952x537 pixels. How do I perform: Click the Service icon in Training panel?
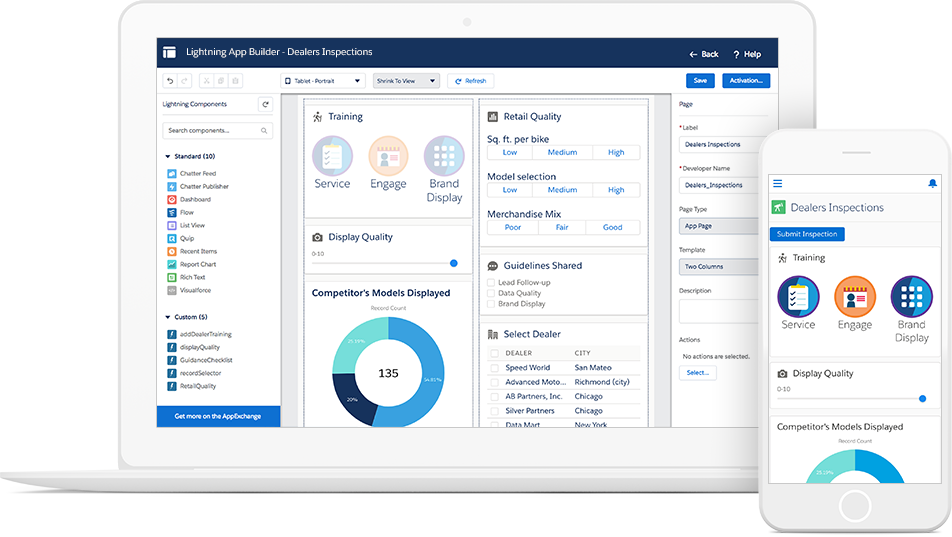332,157
